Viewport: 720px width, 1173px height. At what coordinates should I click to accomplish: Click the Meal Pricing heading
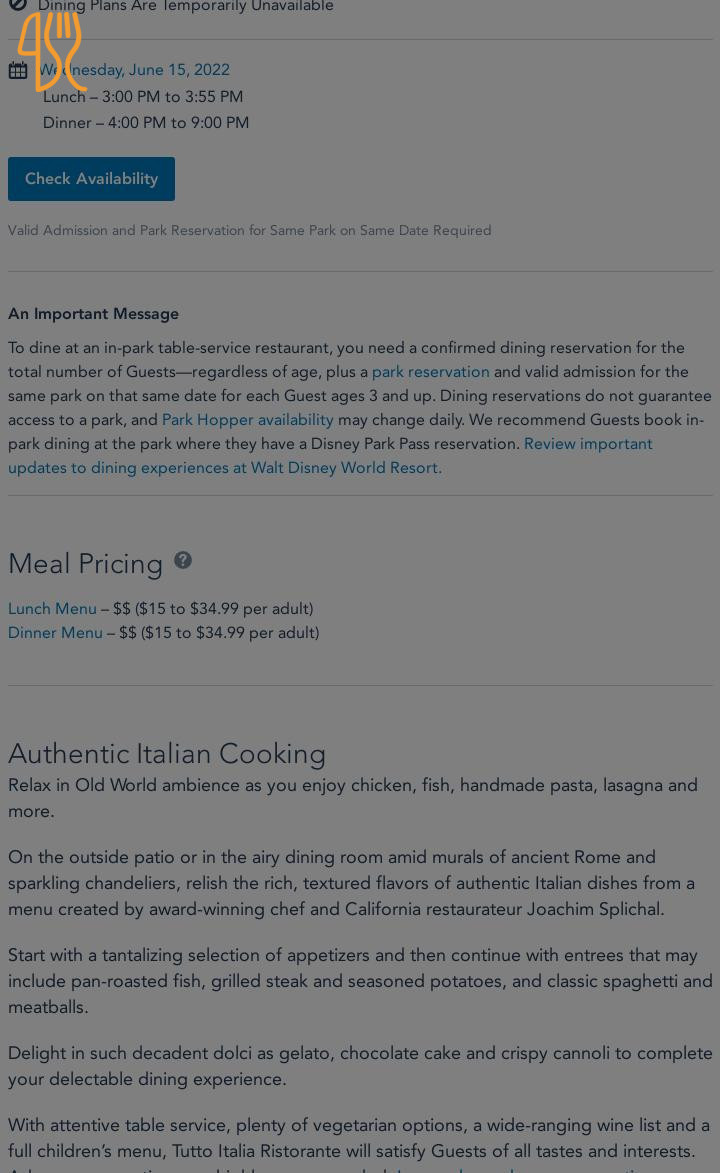(85, 564)
